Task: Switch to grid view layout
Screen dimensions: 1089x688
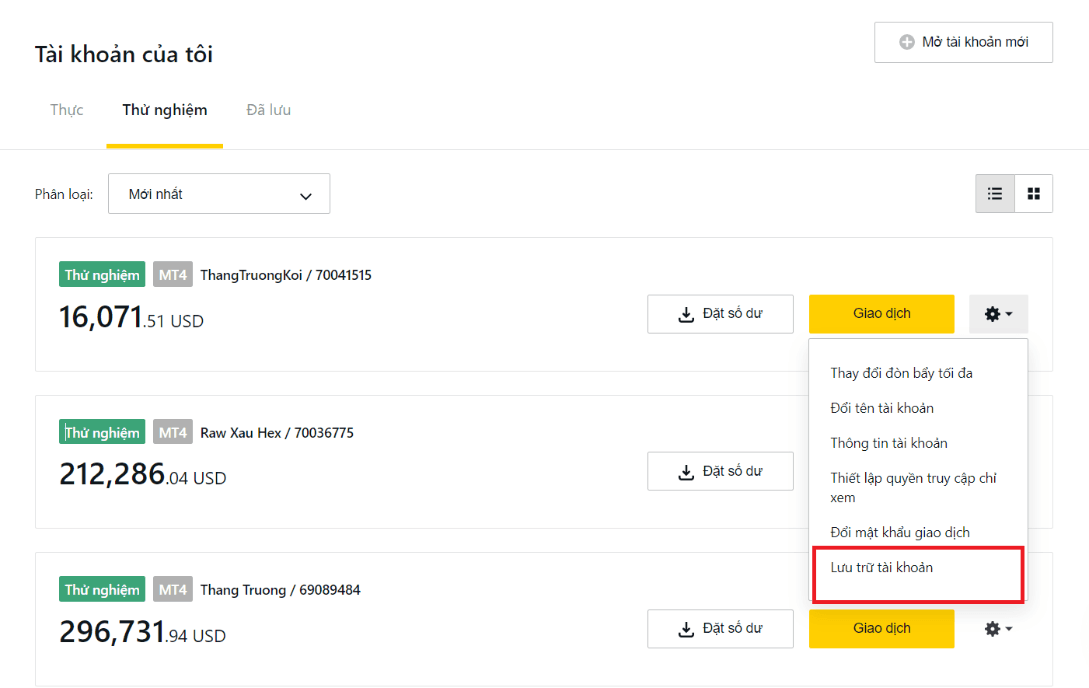Action: tap(1033, 194)
